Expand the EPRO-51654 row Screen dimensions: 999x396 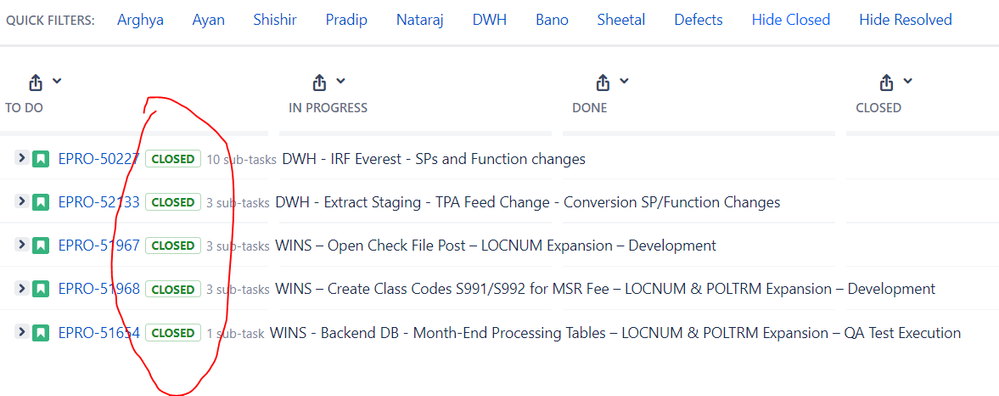[21, 332]
